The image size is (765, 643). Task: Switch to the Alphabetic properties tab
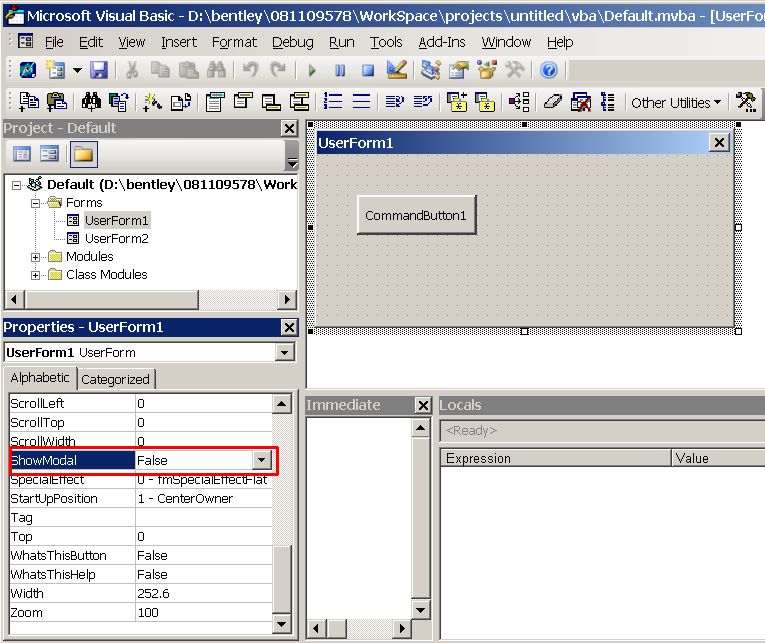40,378
